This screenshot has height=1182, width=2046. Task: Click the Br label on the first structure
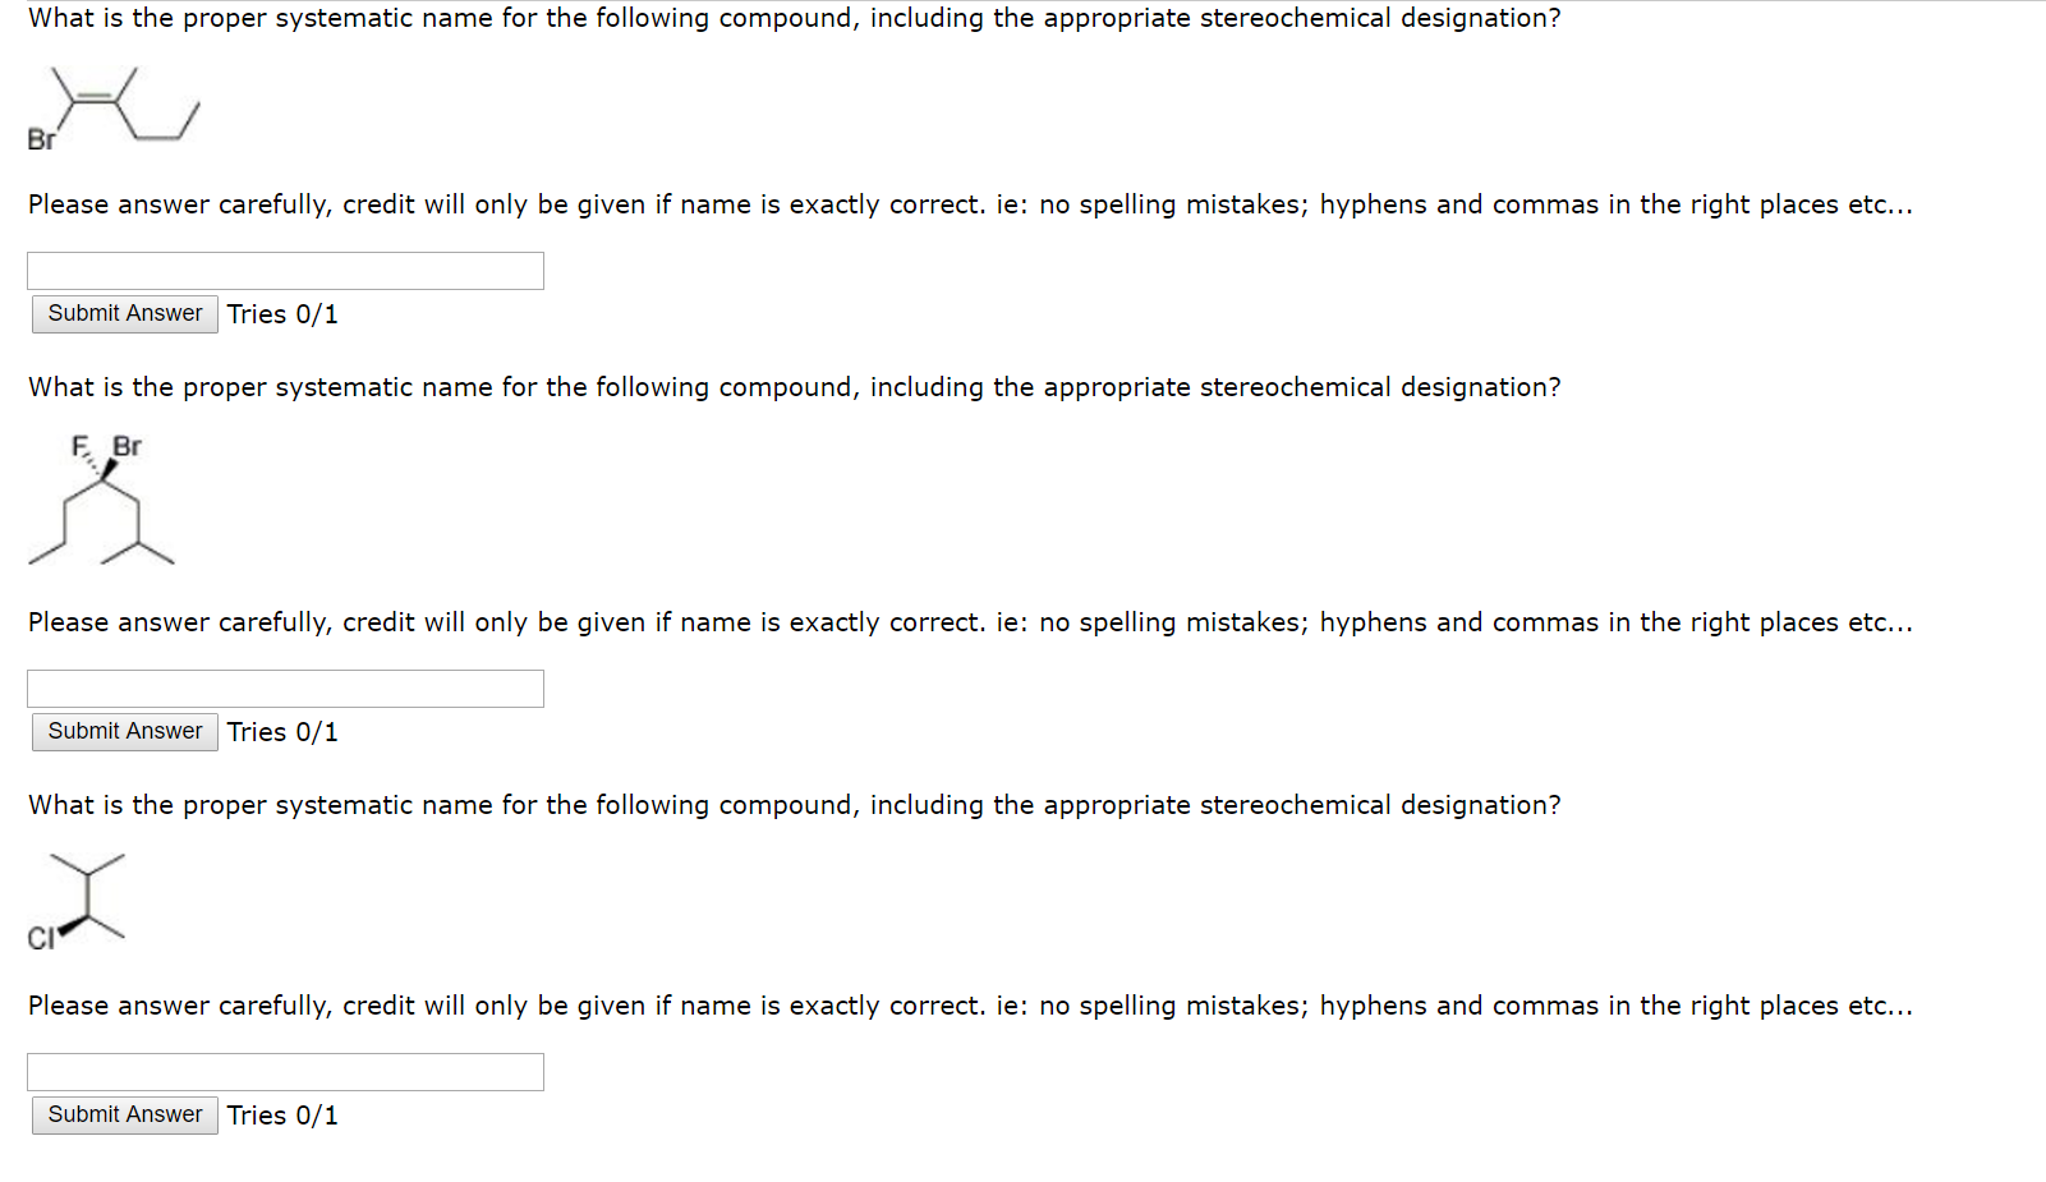(x=41, y=140)
